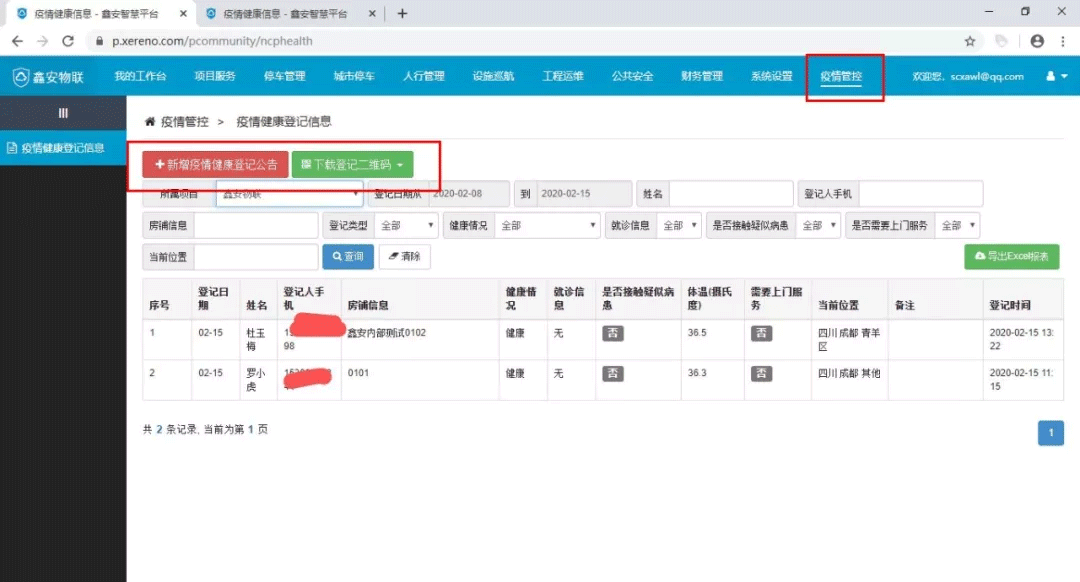Image resolution: width=1080 pixels, height=582 pixels.
Task: Open the 所属项目 dropdown
Action: click(x=289, y=194)
